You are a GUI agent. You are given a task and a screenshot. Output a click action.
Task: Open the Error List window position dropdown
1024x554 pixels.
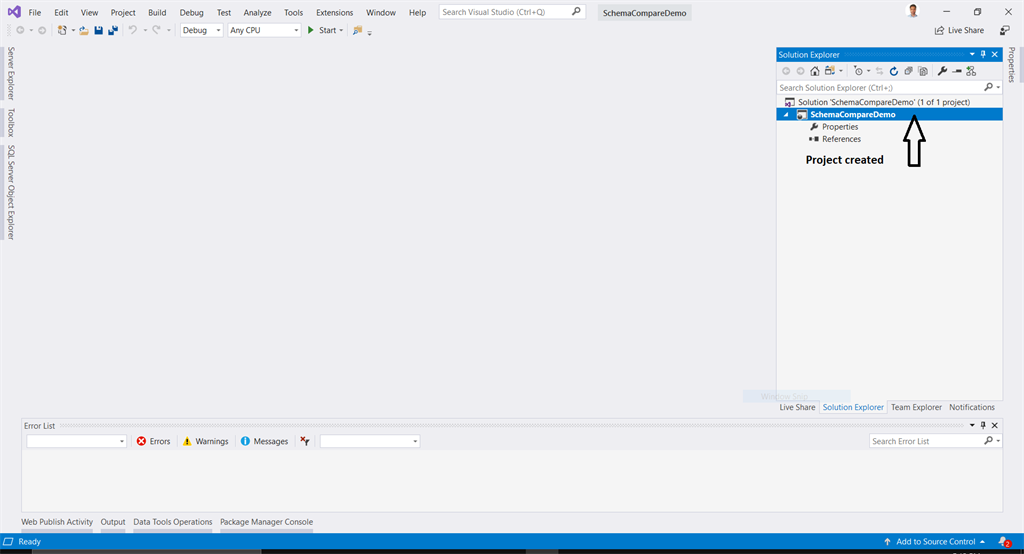972,425
